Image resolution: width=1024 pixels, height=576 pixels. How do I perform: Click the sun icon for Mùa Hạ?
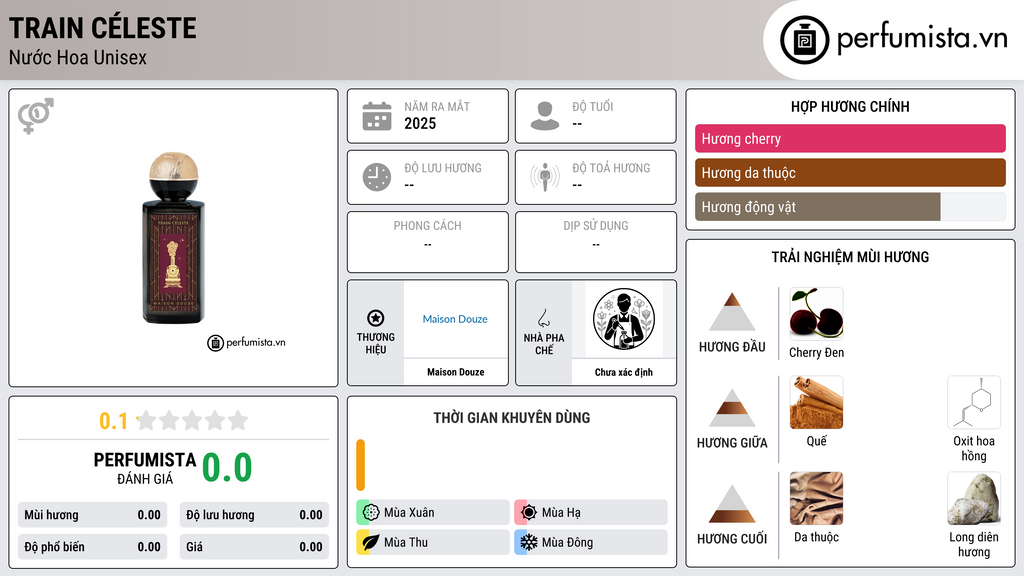[x=528, y=513]
